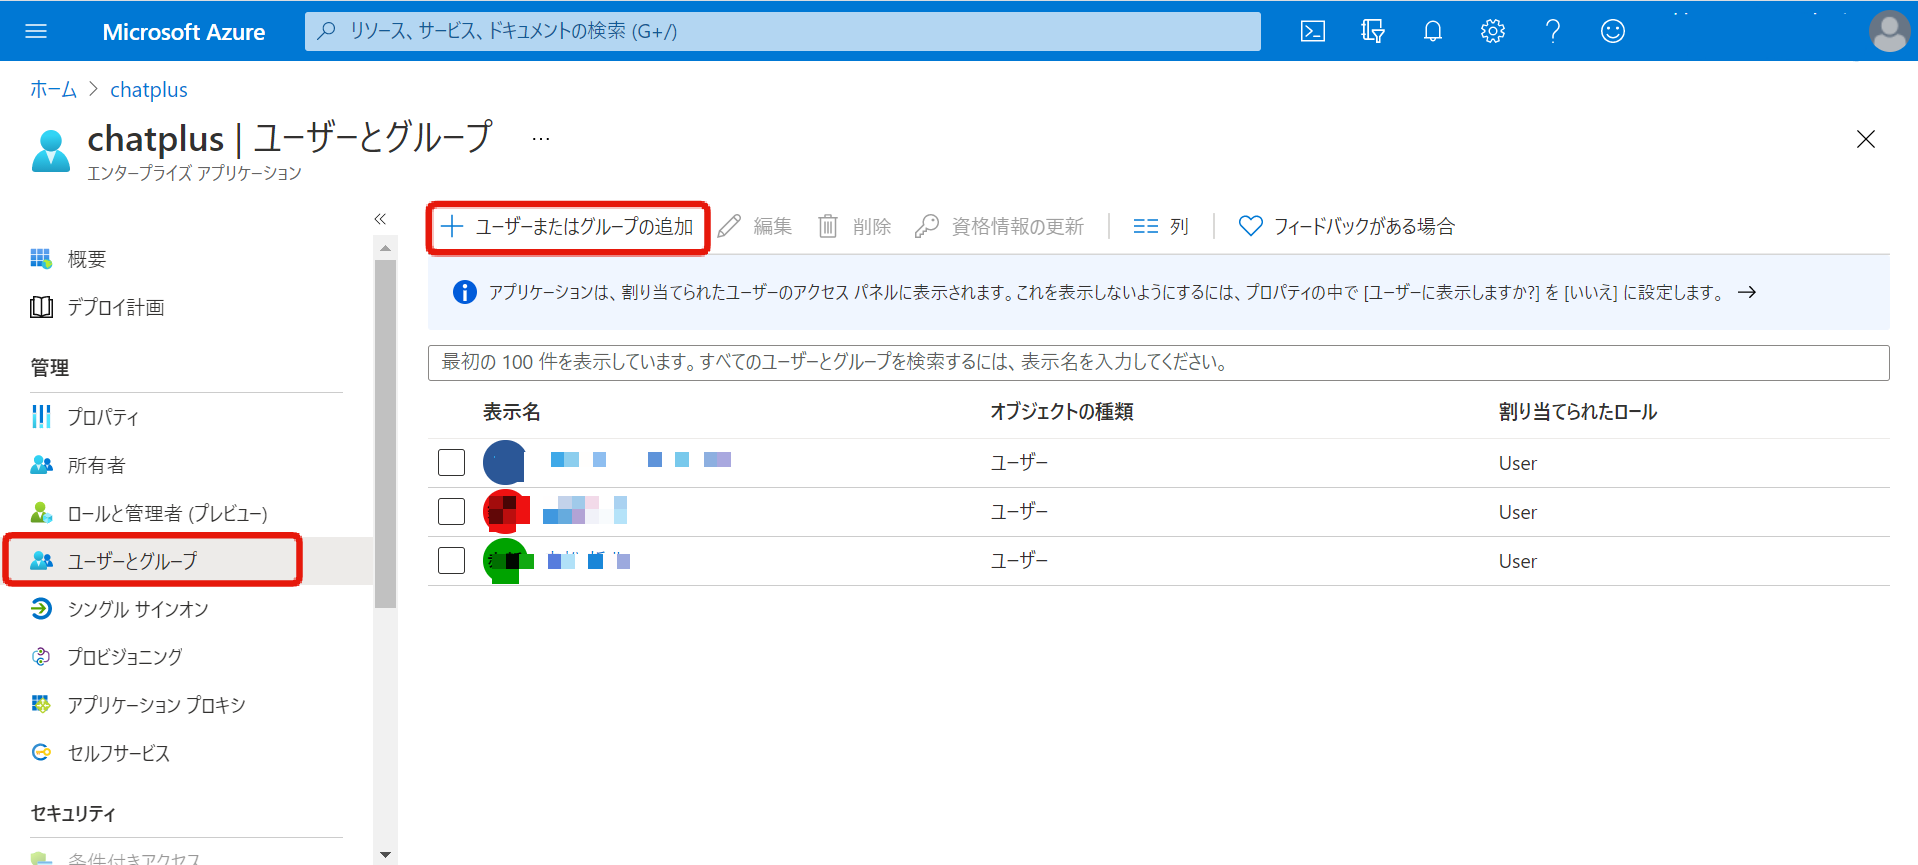Open Cloud Shell from the top bar
This screenshot has height=865, width=1918.
[1312, 31]
